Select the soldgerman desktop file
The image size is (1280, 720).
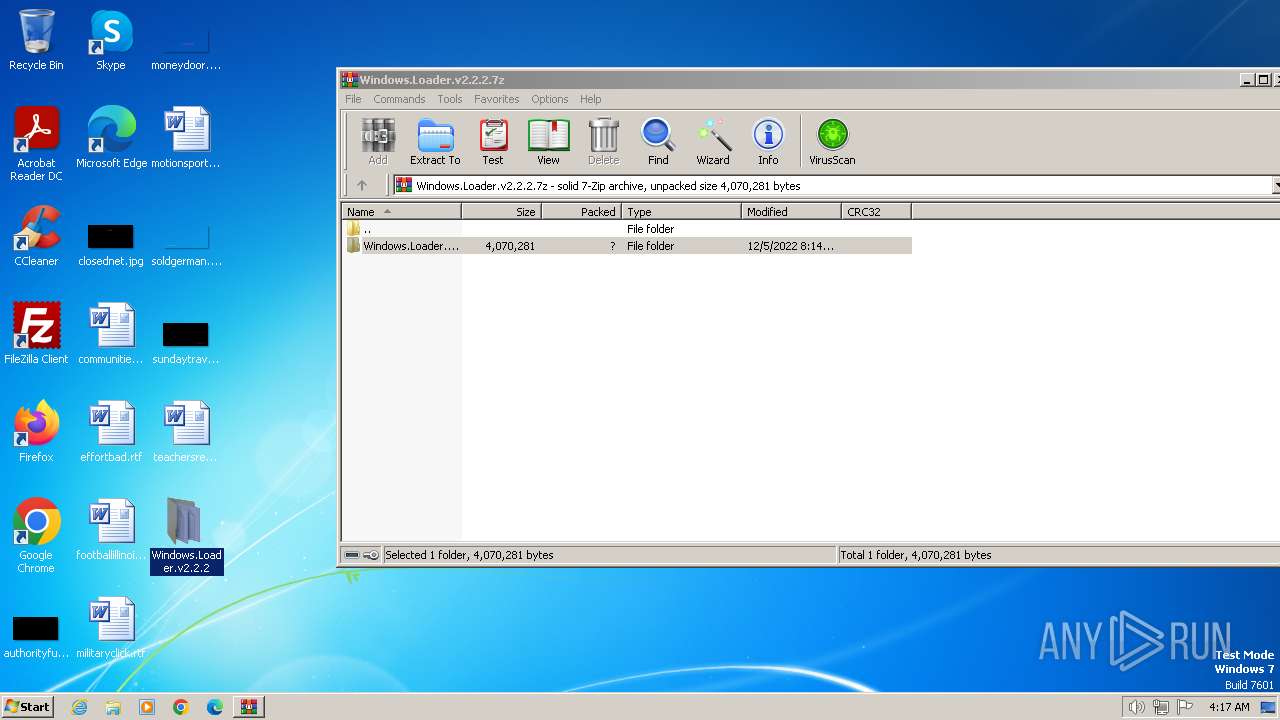pos(186,246)
